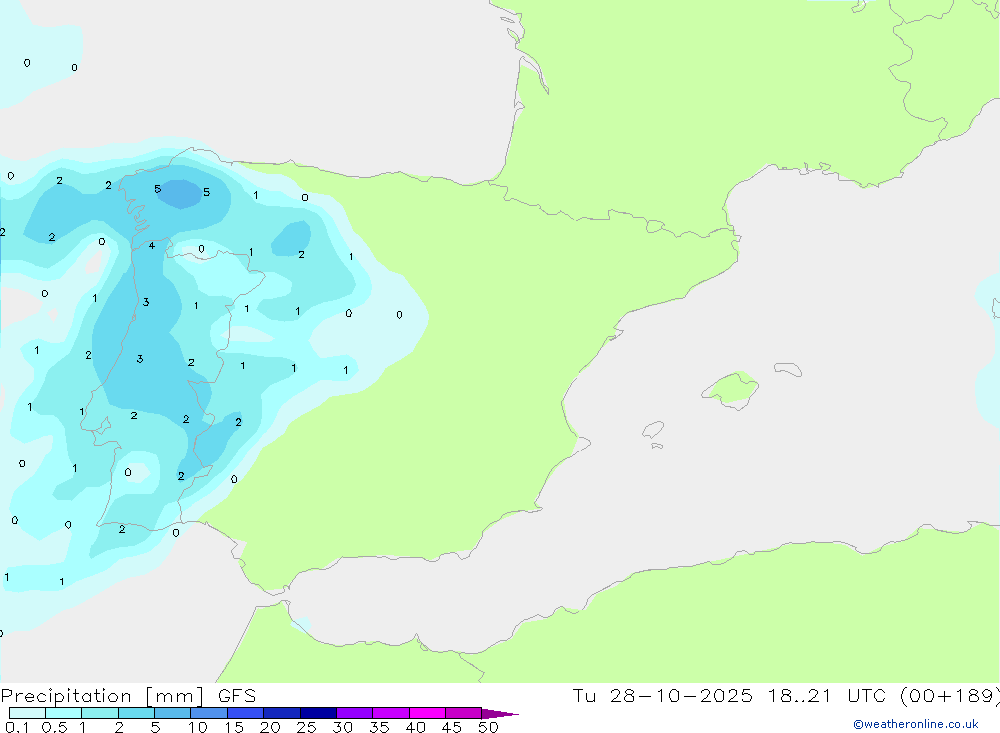Click the legend swatch between 5 and 10
This screenshot has width=1000, height=733.
pyautogui.click(x=172, y=713)
